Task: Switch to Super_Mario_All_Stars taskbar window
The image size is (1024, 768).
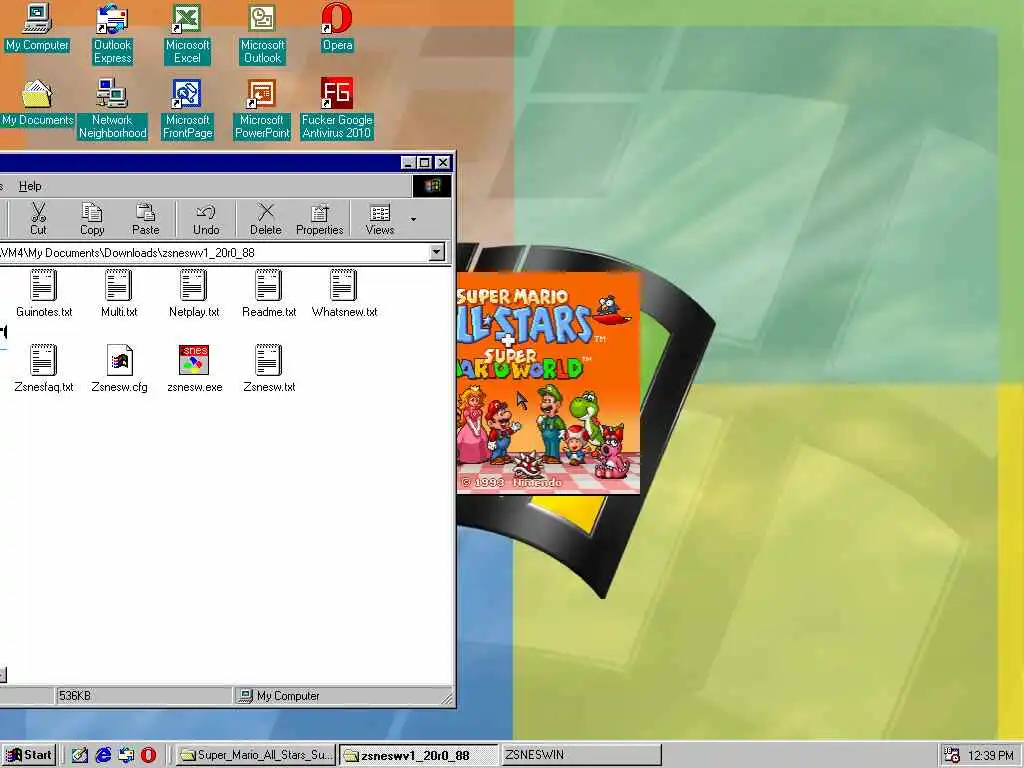Action: pyautogui.click(x=257, y=755)
